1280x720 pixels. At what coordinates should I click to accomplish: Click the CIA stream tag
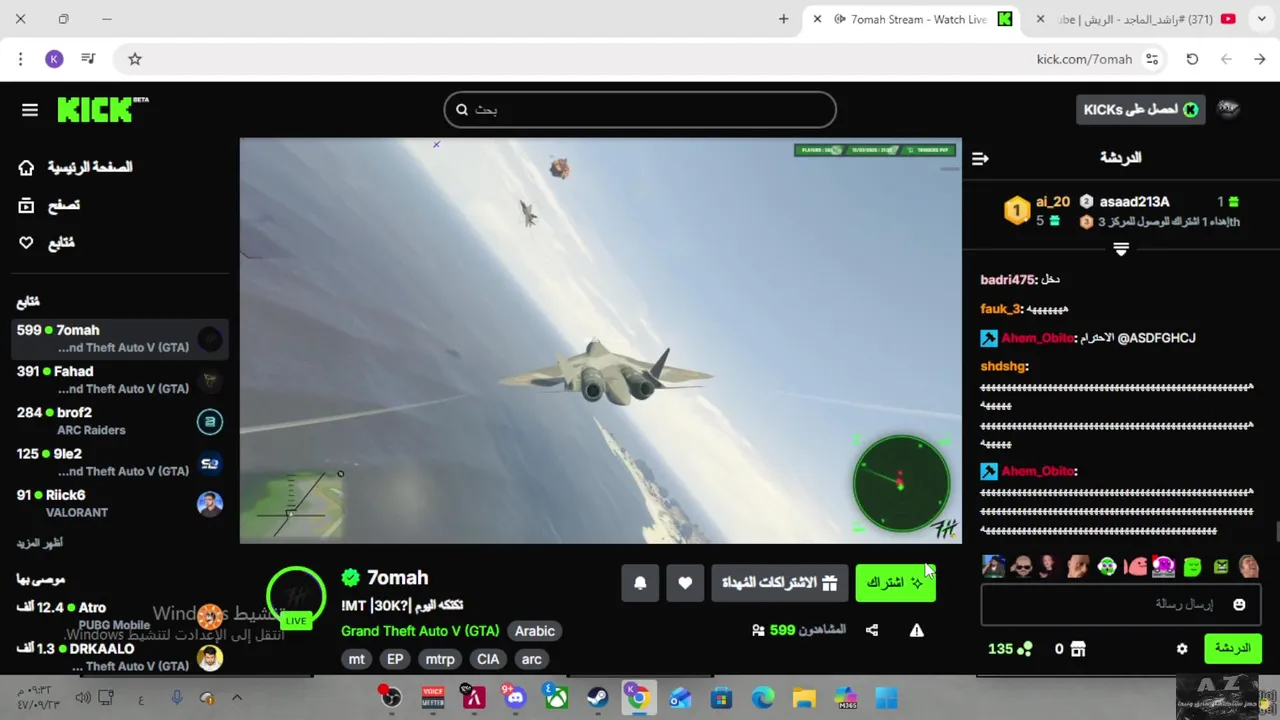488,659
